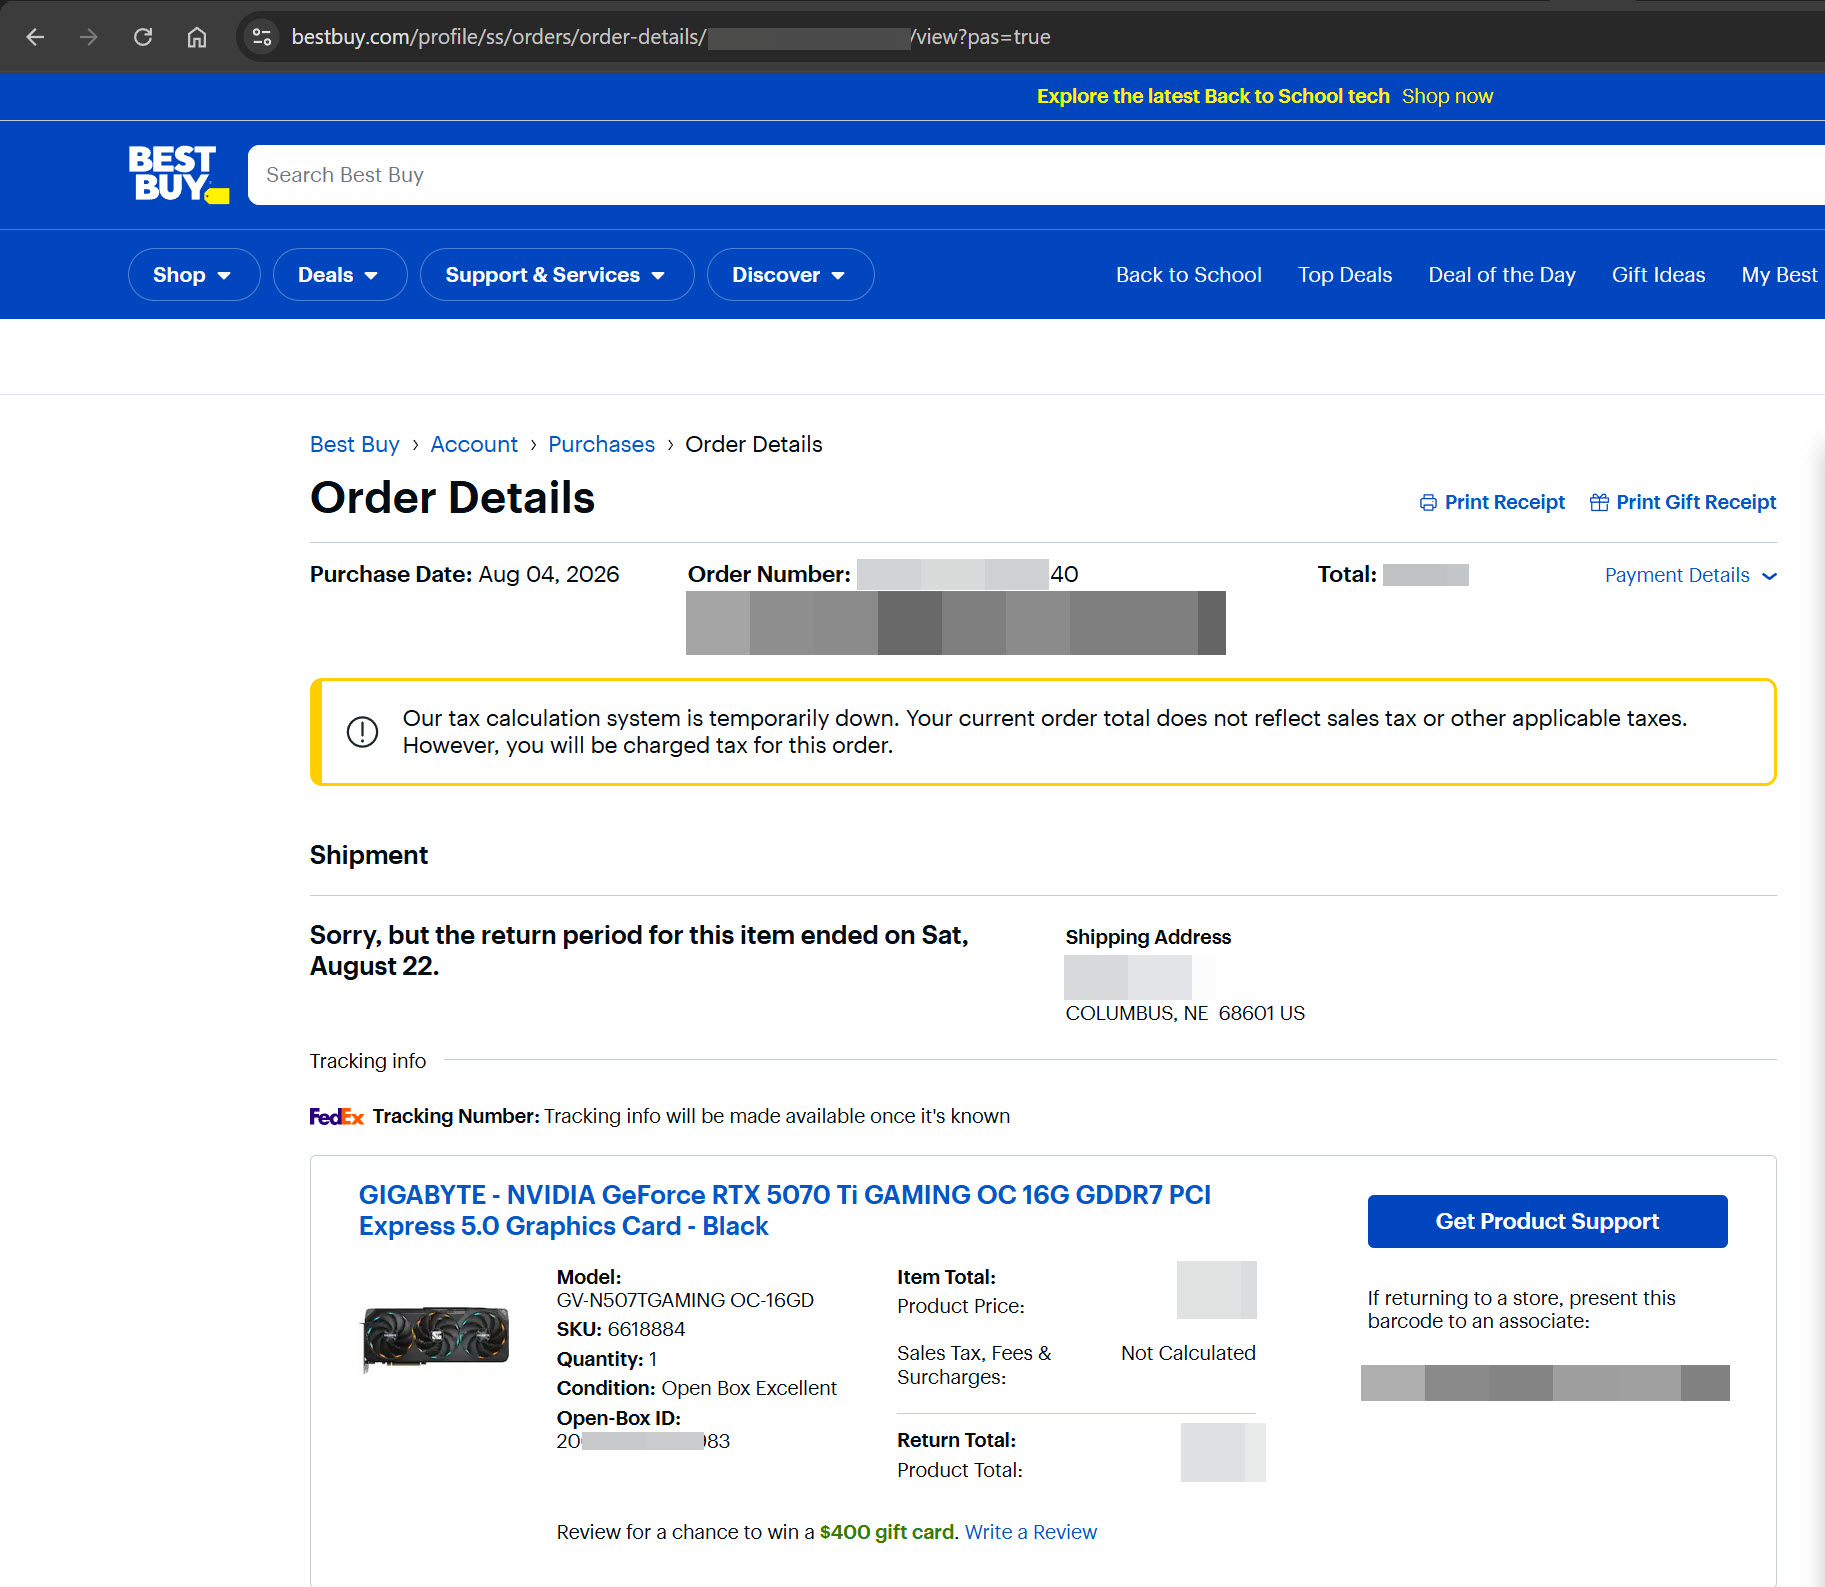Open the Discover dropdown menu
Screen dimensions: 1825x1587
[x=790, y=275]
